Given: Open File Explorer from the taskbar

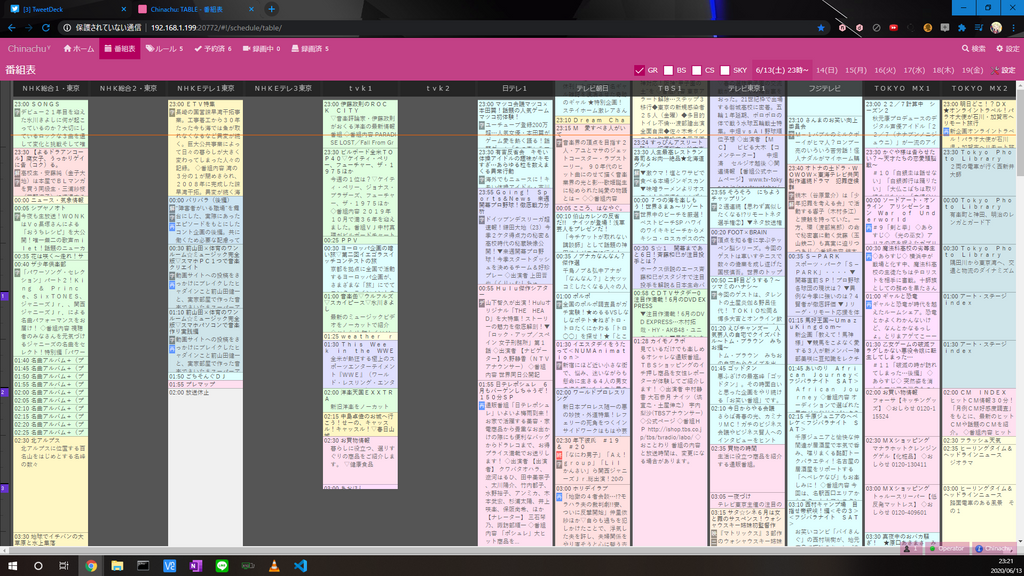Looking at the screenshot, I should [117, 566].
